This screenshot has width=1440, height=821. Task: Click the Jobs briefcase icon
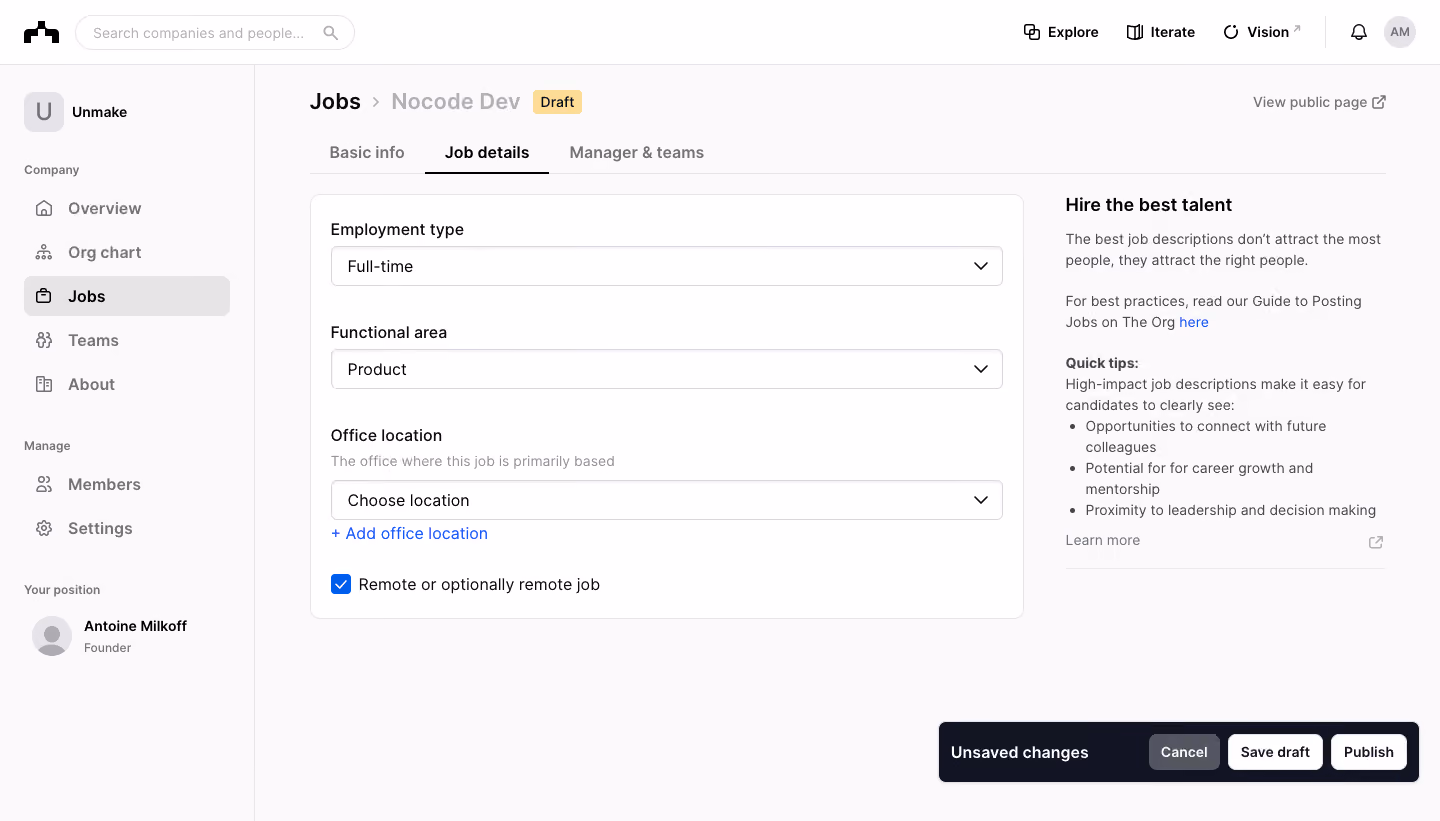[x=44, y=296]
